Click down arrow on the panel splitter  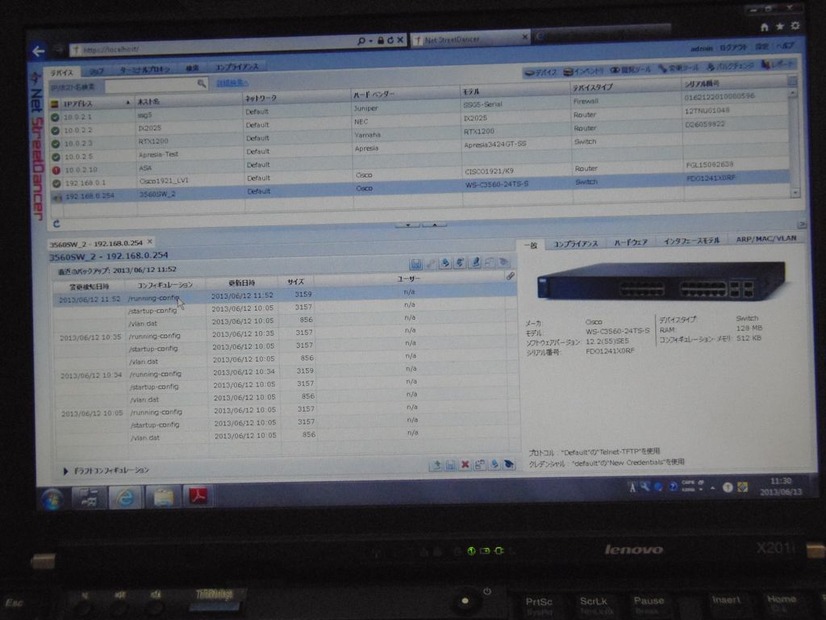(x=408, y=225)
